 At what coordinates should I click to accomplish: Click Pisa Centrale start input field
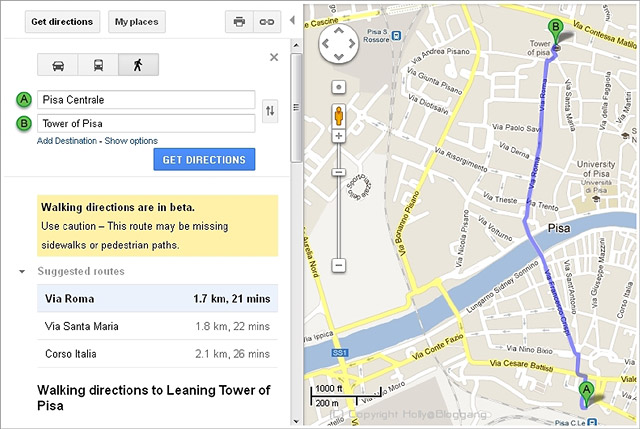point(146,100)
